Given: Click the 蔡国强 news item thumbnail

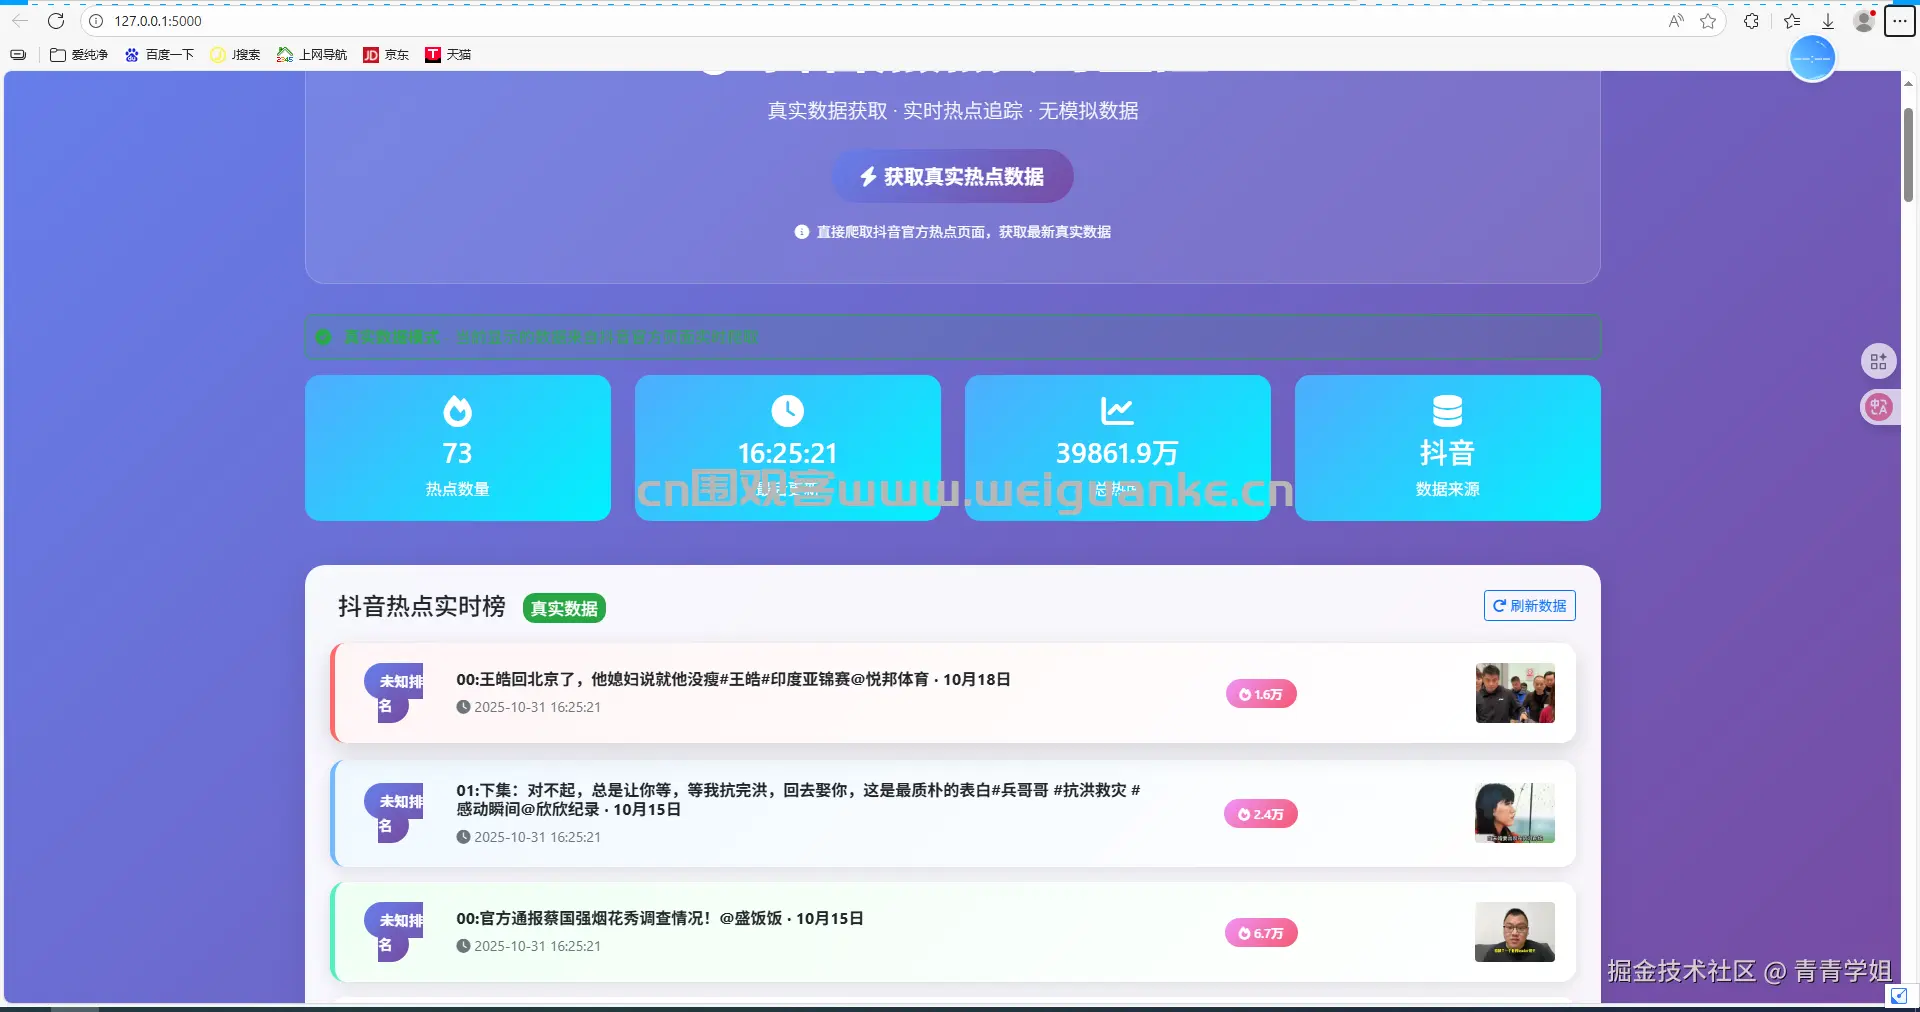Looking at the screenshot, I should pyautogui.click(x=1513, y=932).
